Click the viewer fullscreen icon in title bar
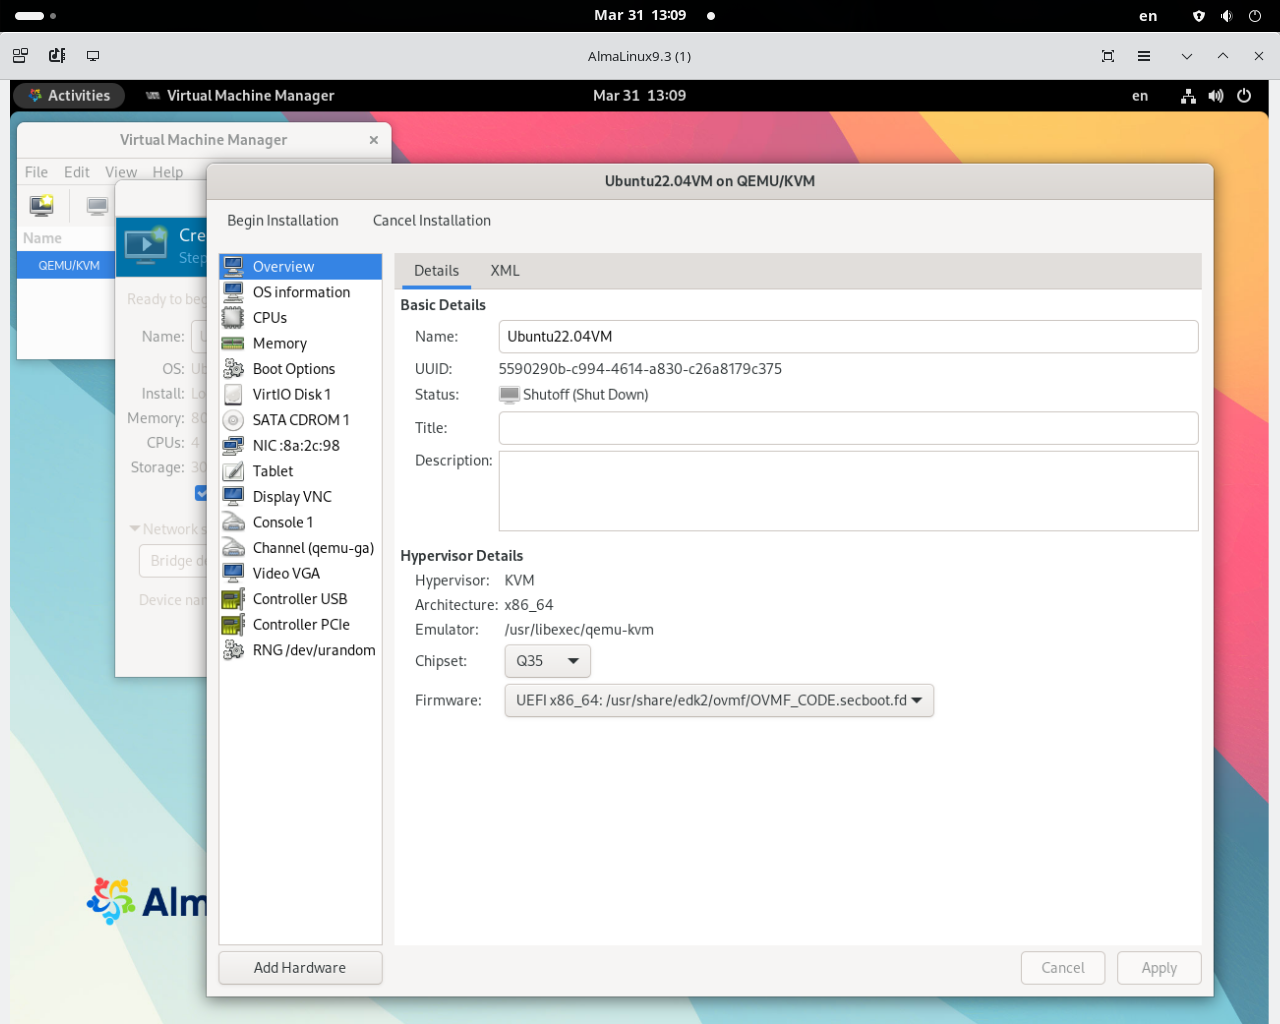Image resolution: width=1280 pixels, height=1024 pixels. click(x=1108, y=56)
